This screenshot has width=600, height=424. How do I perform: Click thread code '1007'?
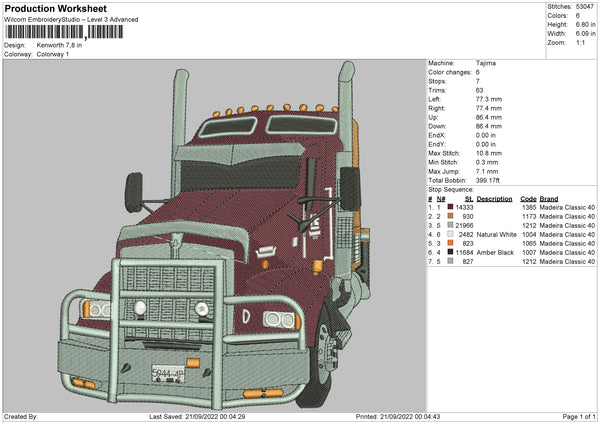529,253
